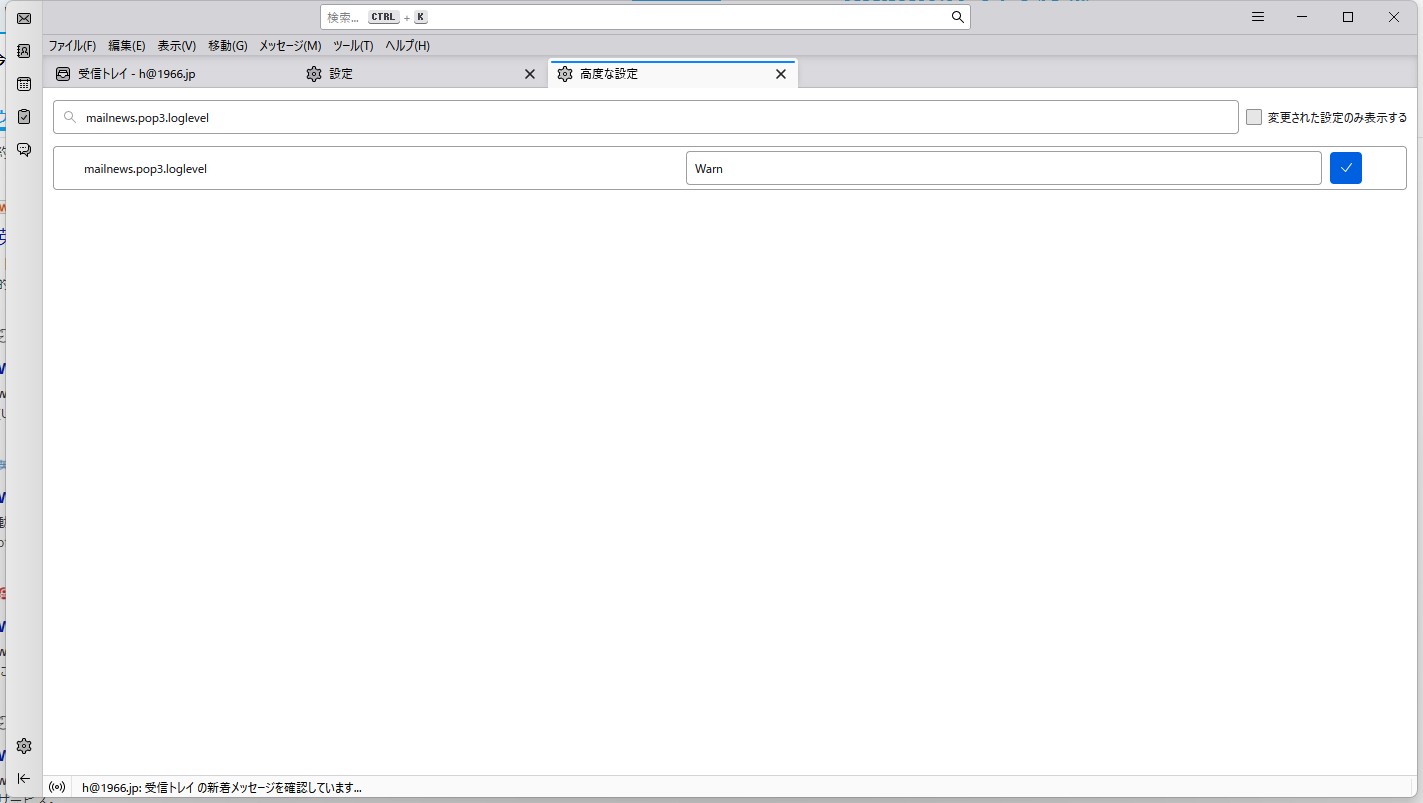Open the Settings gear in sidebar

[x=24, y=746]
